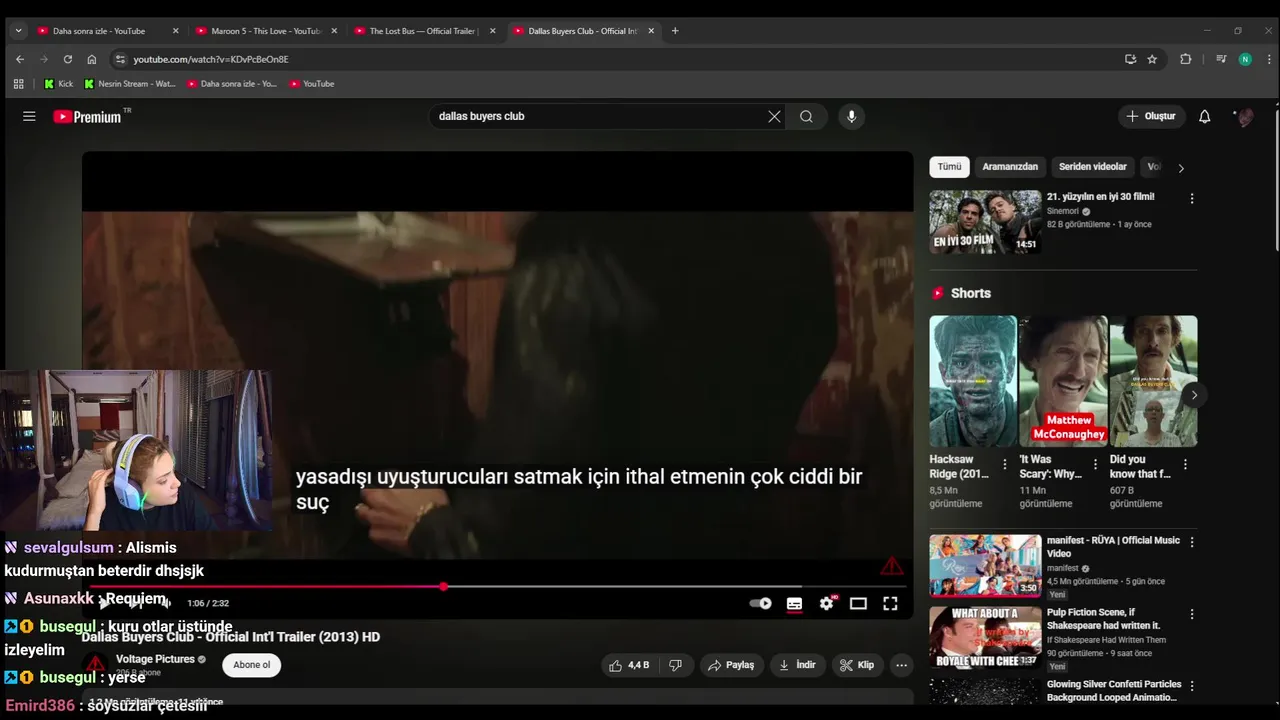Open Chrome extensions puzzle icon
This screenshot has height=720, width=1280.
click(1186, 59)
